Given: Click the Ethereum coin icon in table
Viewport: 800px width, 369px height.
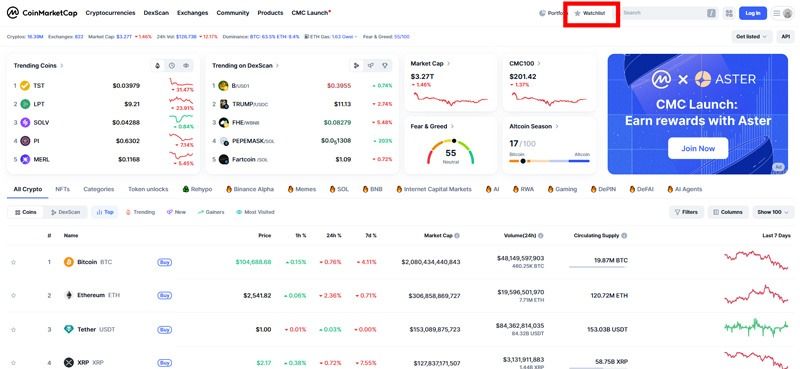Looking at the screenshot, I should [69, 295].
